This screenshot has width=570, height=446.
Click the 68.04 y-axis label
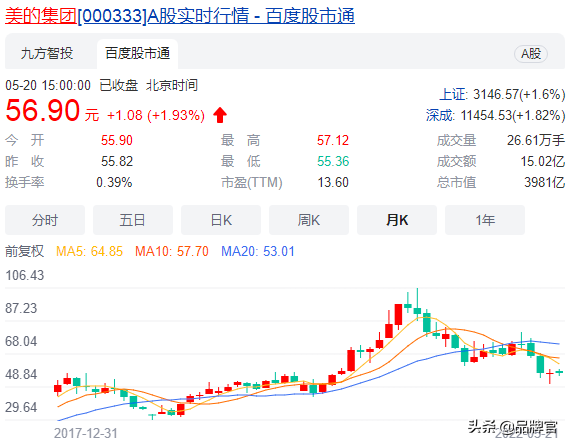tap(21, 342)
